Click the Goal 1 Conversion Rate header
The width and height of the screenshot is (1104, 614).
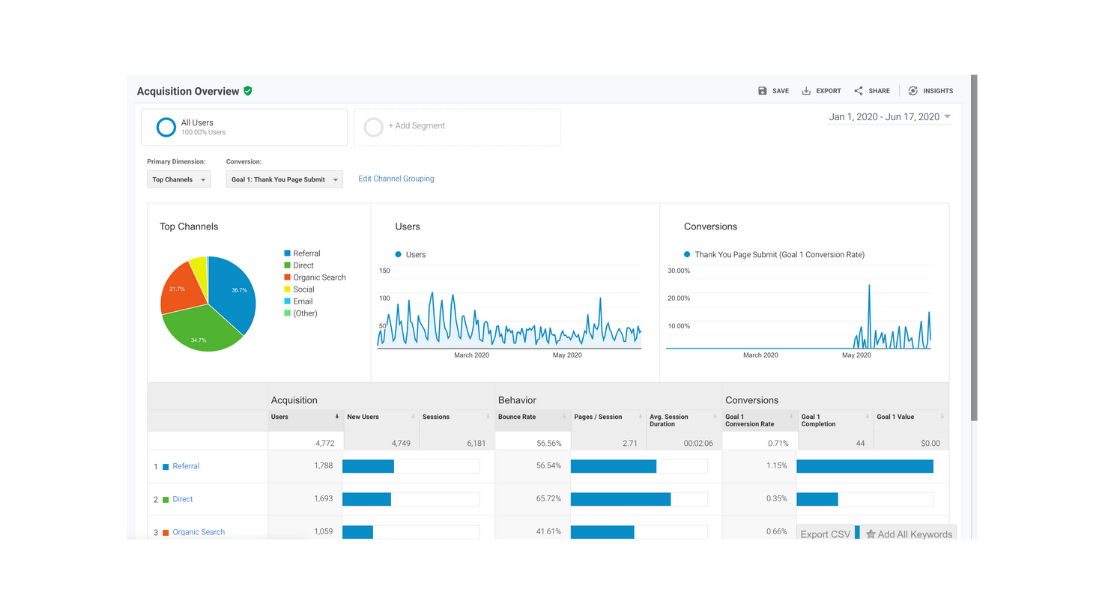click(x=750, y=420)
